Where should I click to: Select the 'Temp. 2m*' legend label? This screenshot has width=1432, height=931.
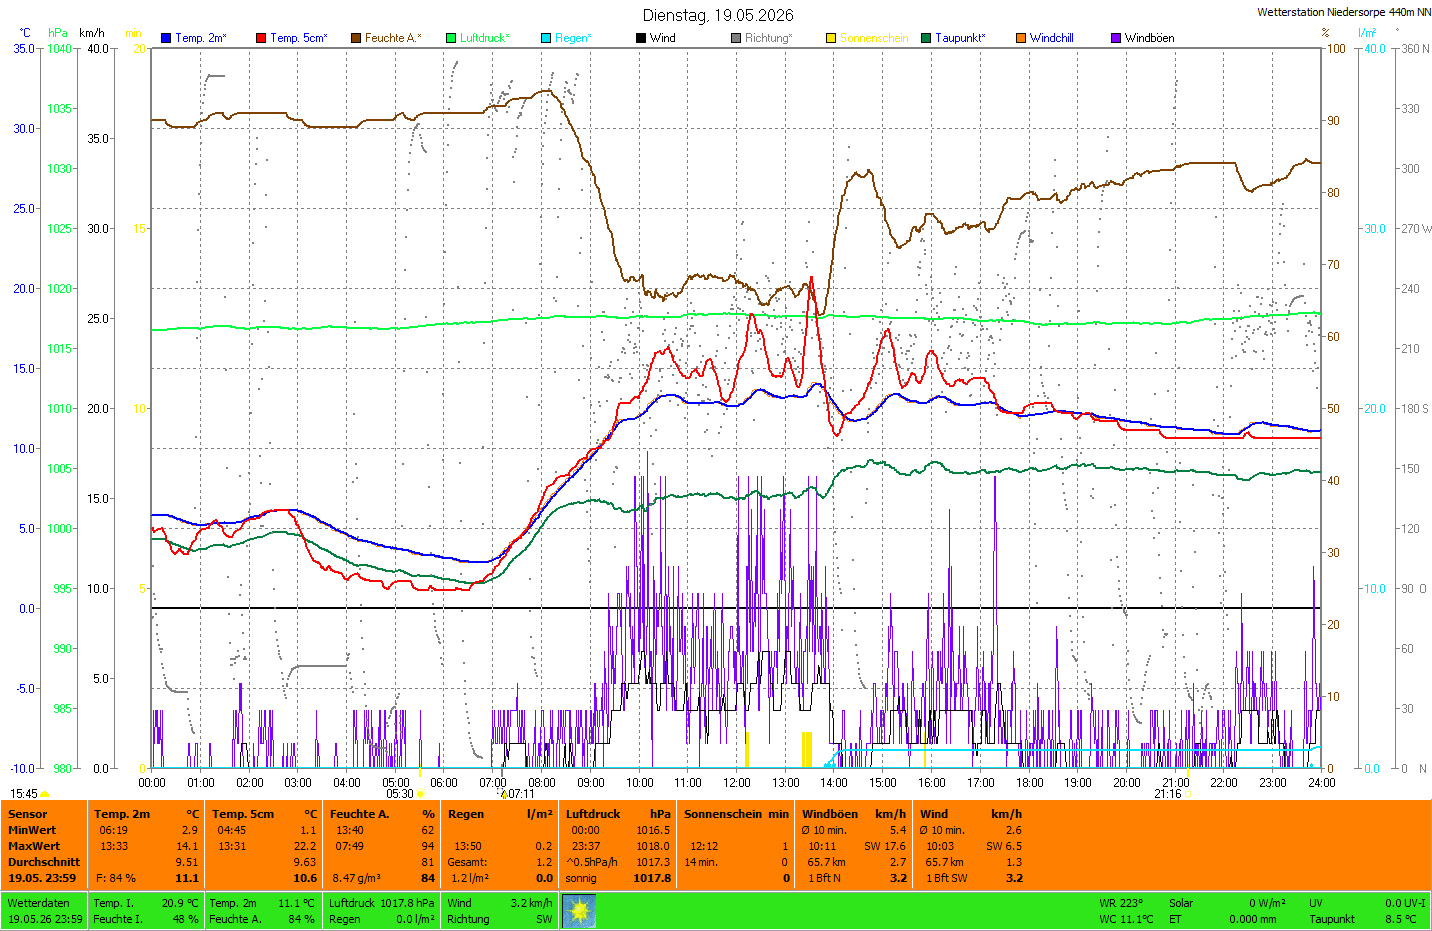(201, 38)
